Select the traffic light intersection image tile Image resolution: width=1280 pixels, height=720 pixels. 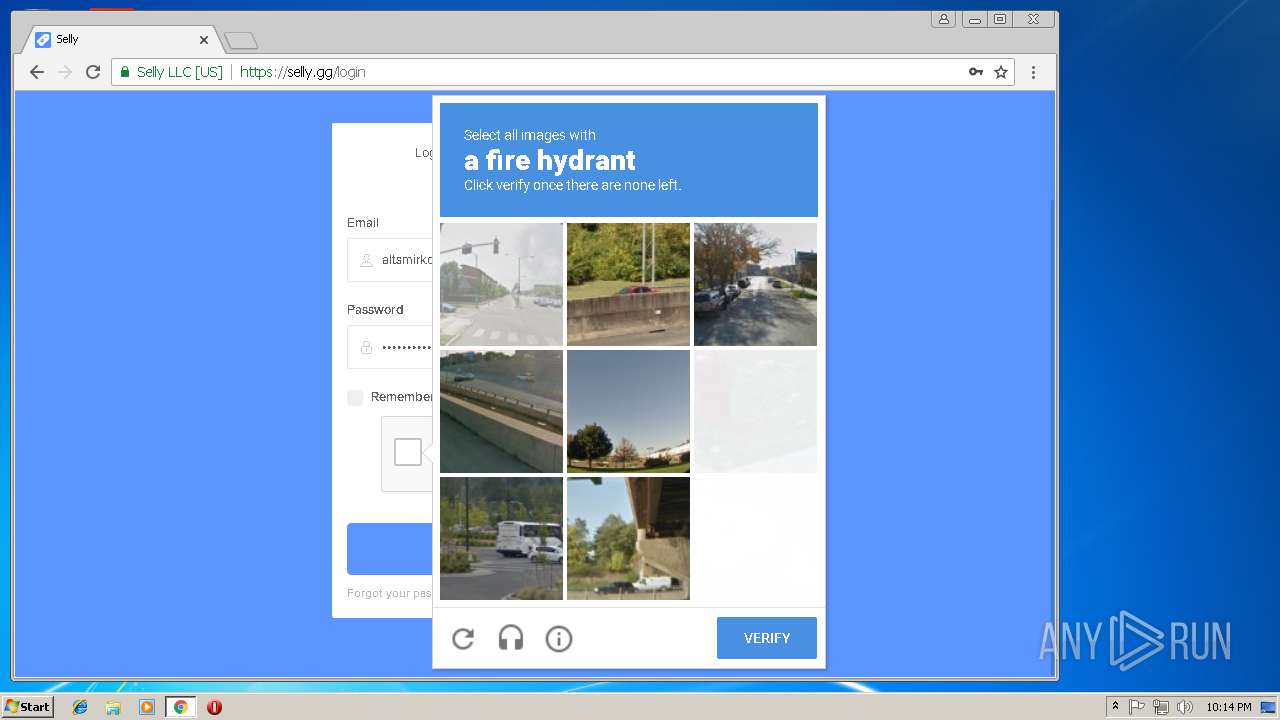pyautogui.click(x=501, y=284)
